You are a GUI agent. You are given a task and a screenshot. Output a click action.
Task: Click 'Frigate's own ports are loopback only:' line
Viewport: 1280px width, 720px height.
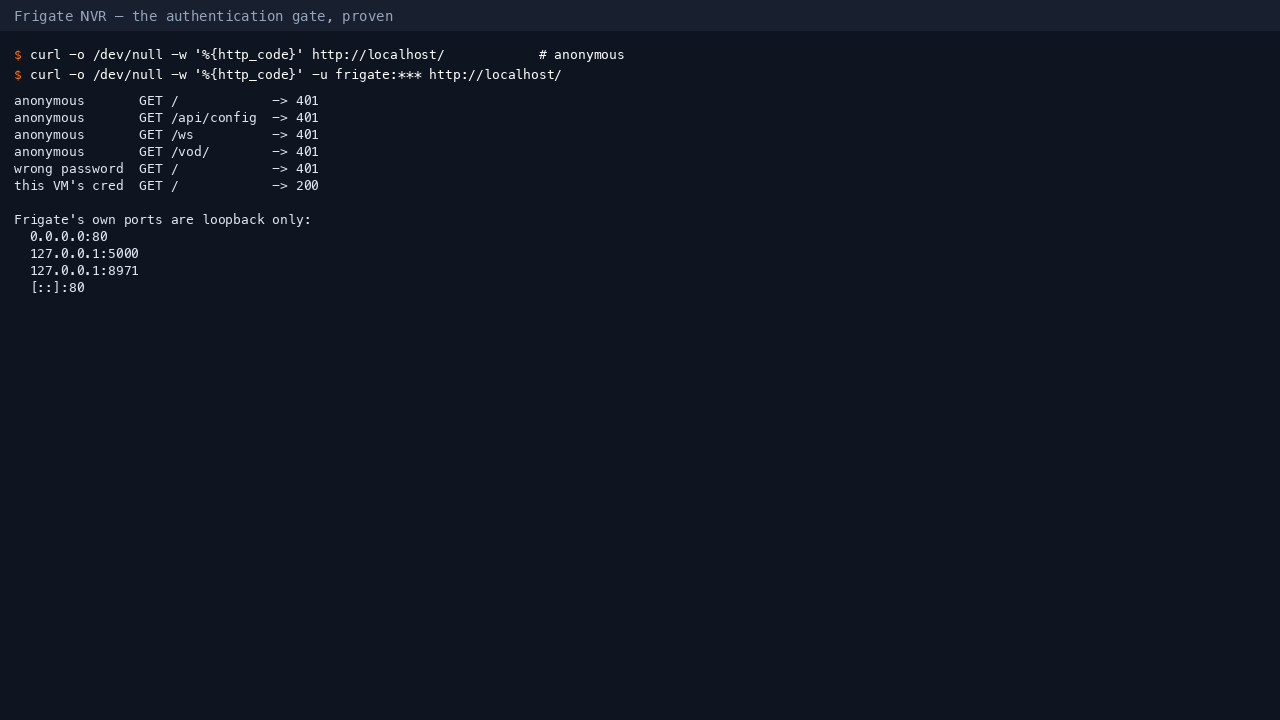coord(163,220)
